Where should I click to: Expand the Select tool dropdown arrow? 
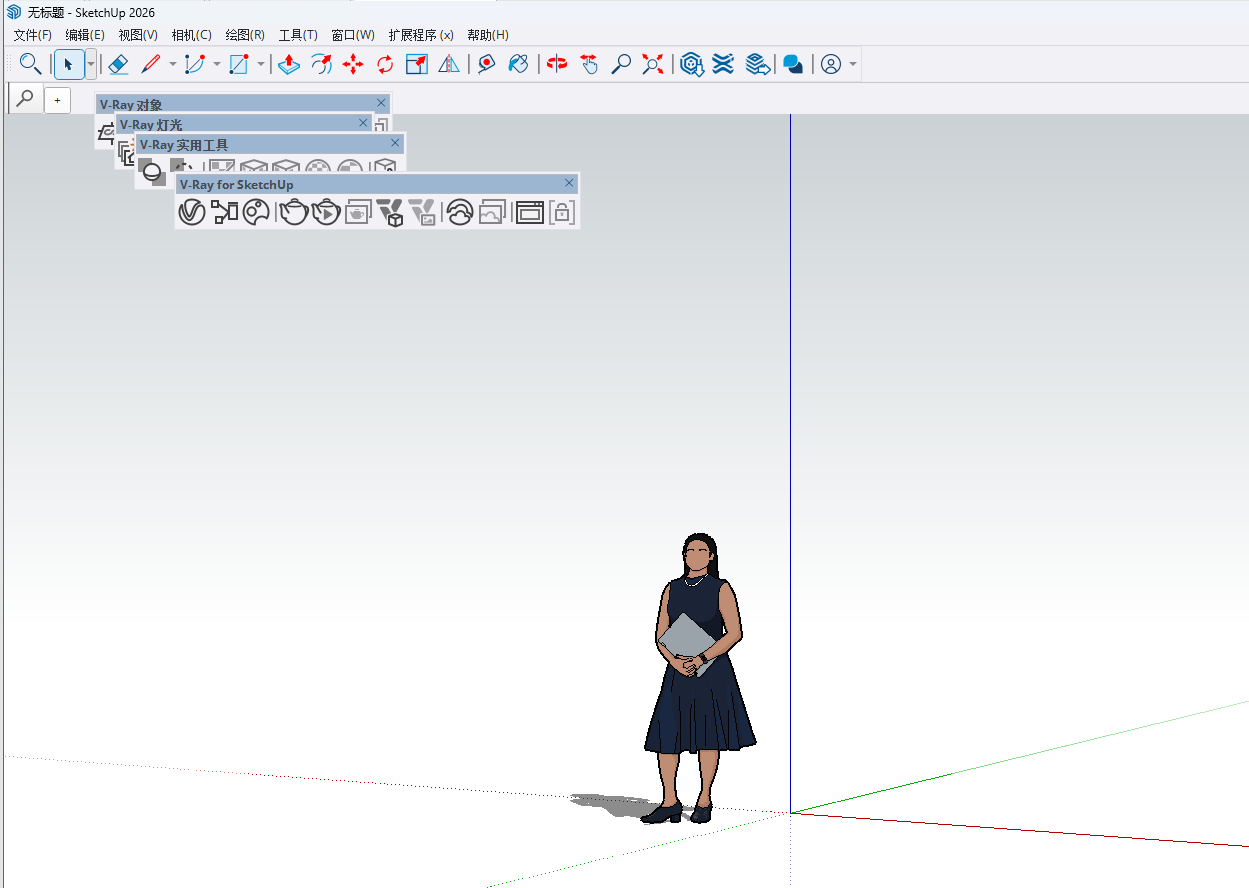pos(91,64)
